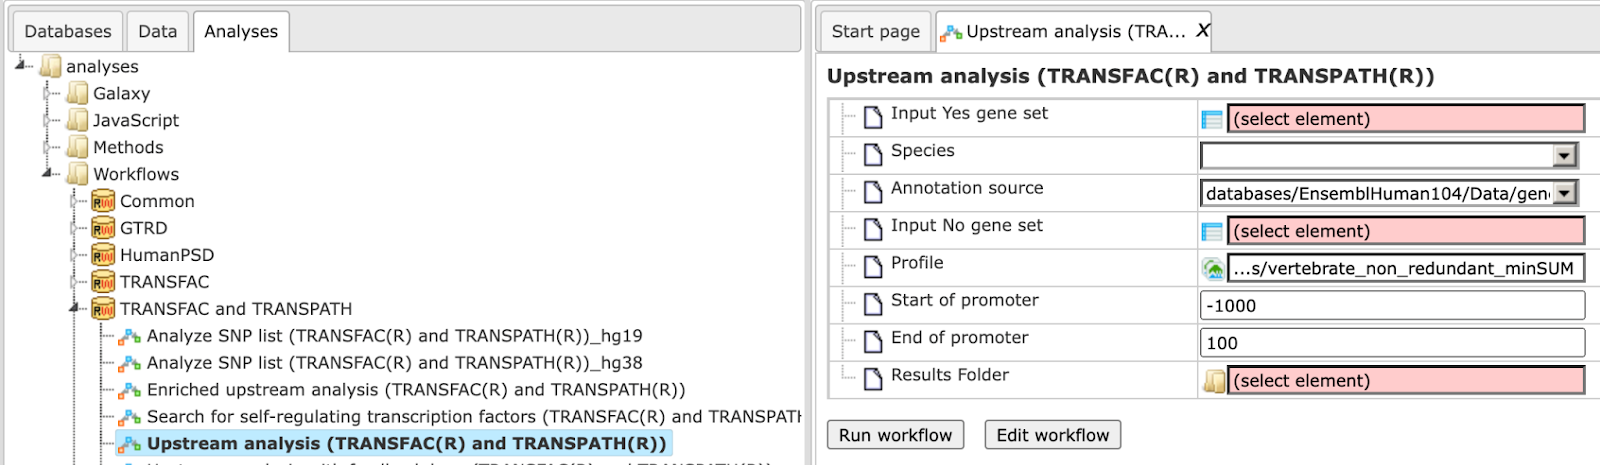Click the Results Folder folder icon

click(1214, 381)
